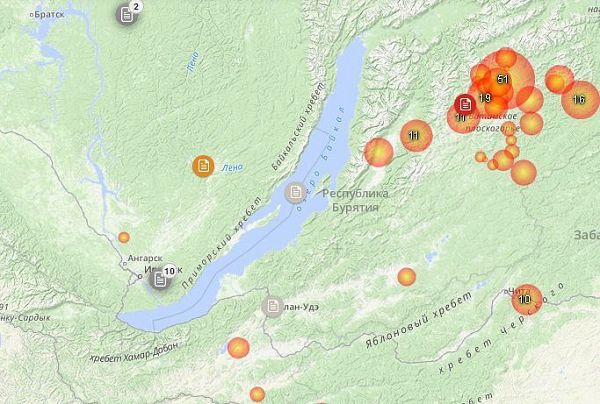
Task: Open the fire cluster labeled 11 east of Baikal
Action: click(416, 135)
